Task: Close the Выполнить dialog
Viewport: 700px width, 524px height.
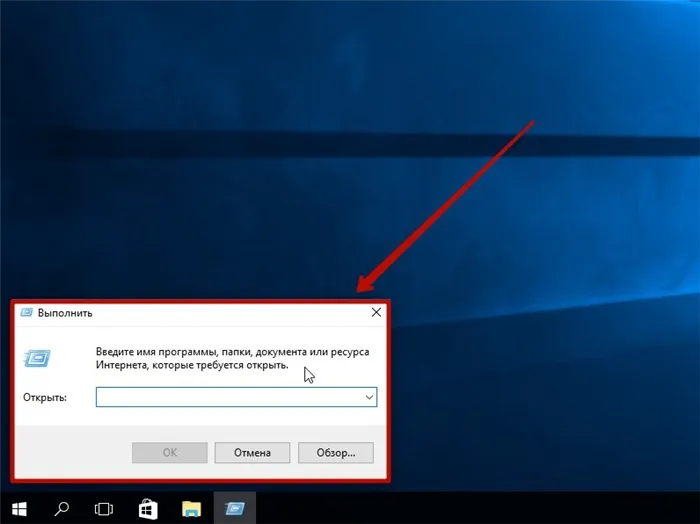Action: [376, 312]
